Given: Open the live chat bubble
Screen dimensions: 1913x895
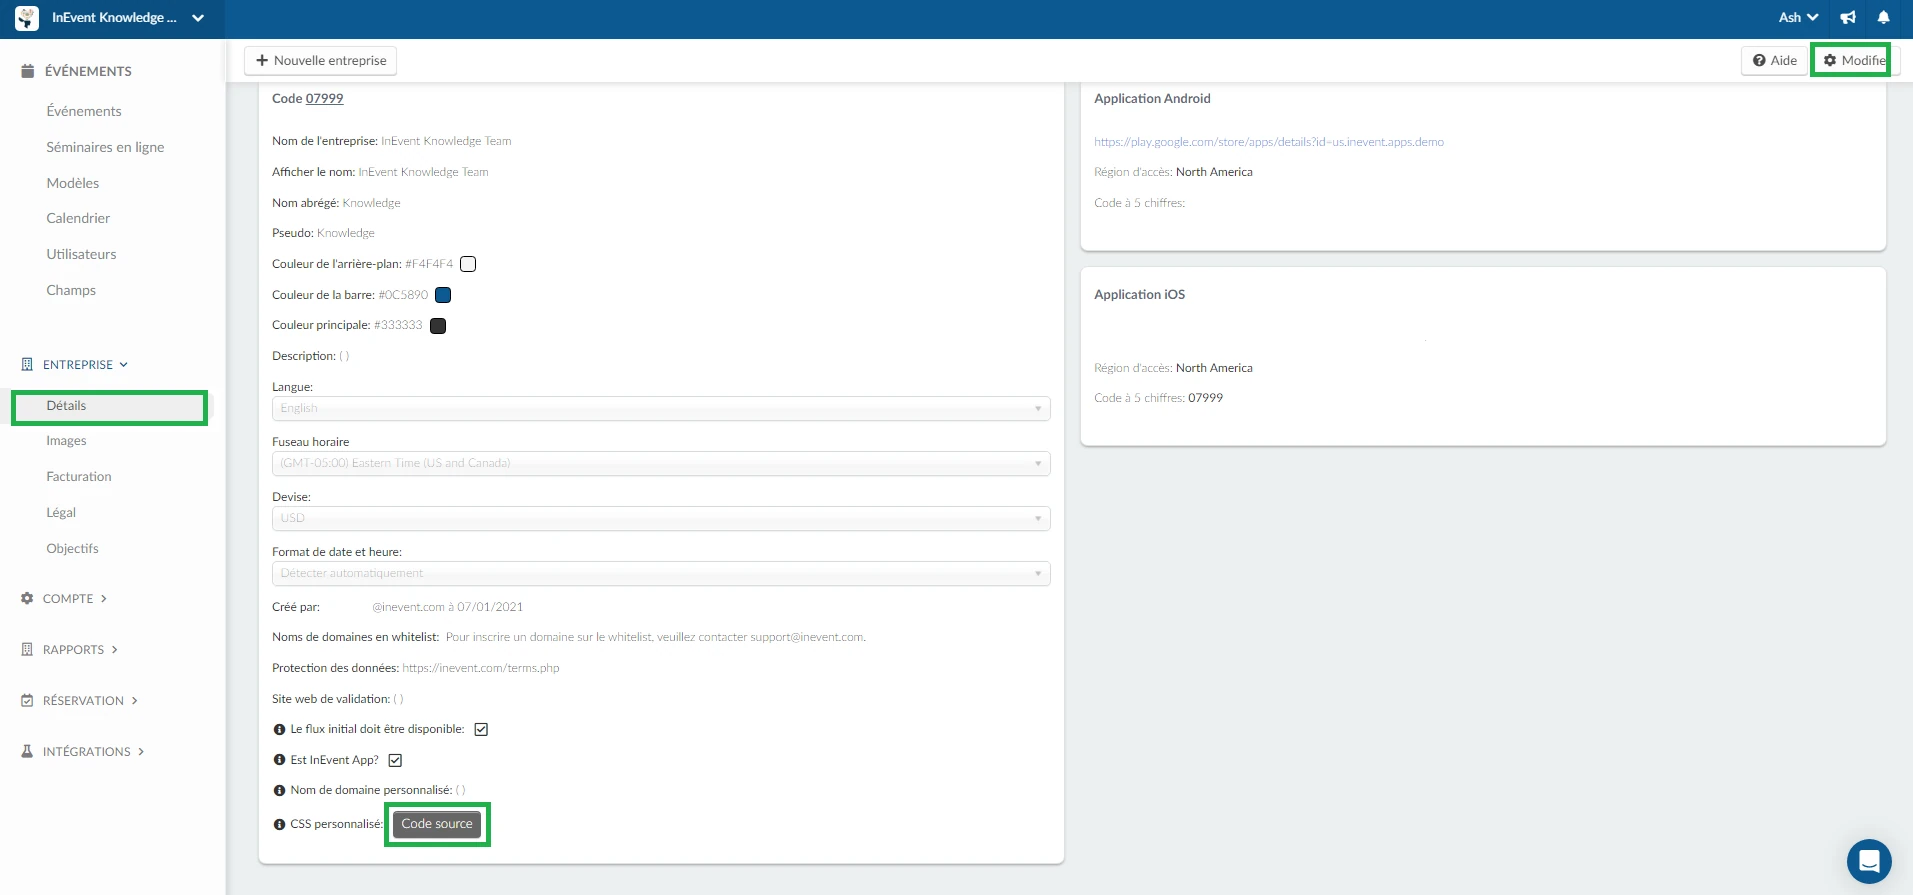Looking at the screenshot, I should pyautogui.click(x=1869, y=861).
